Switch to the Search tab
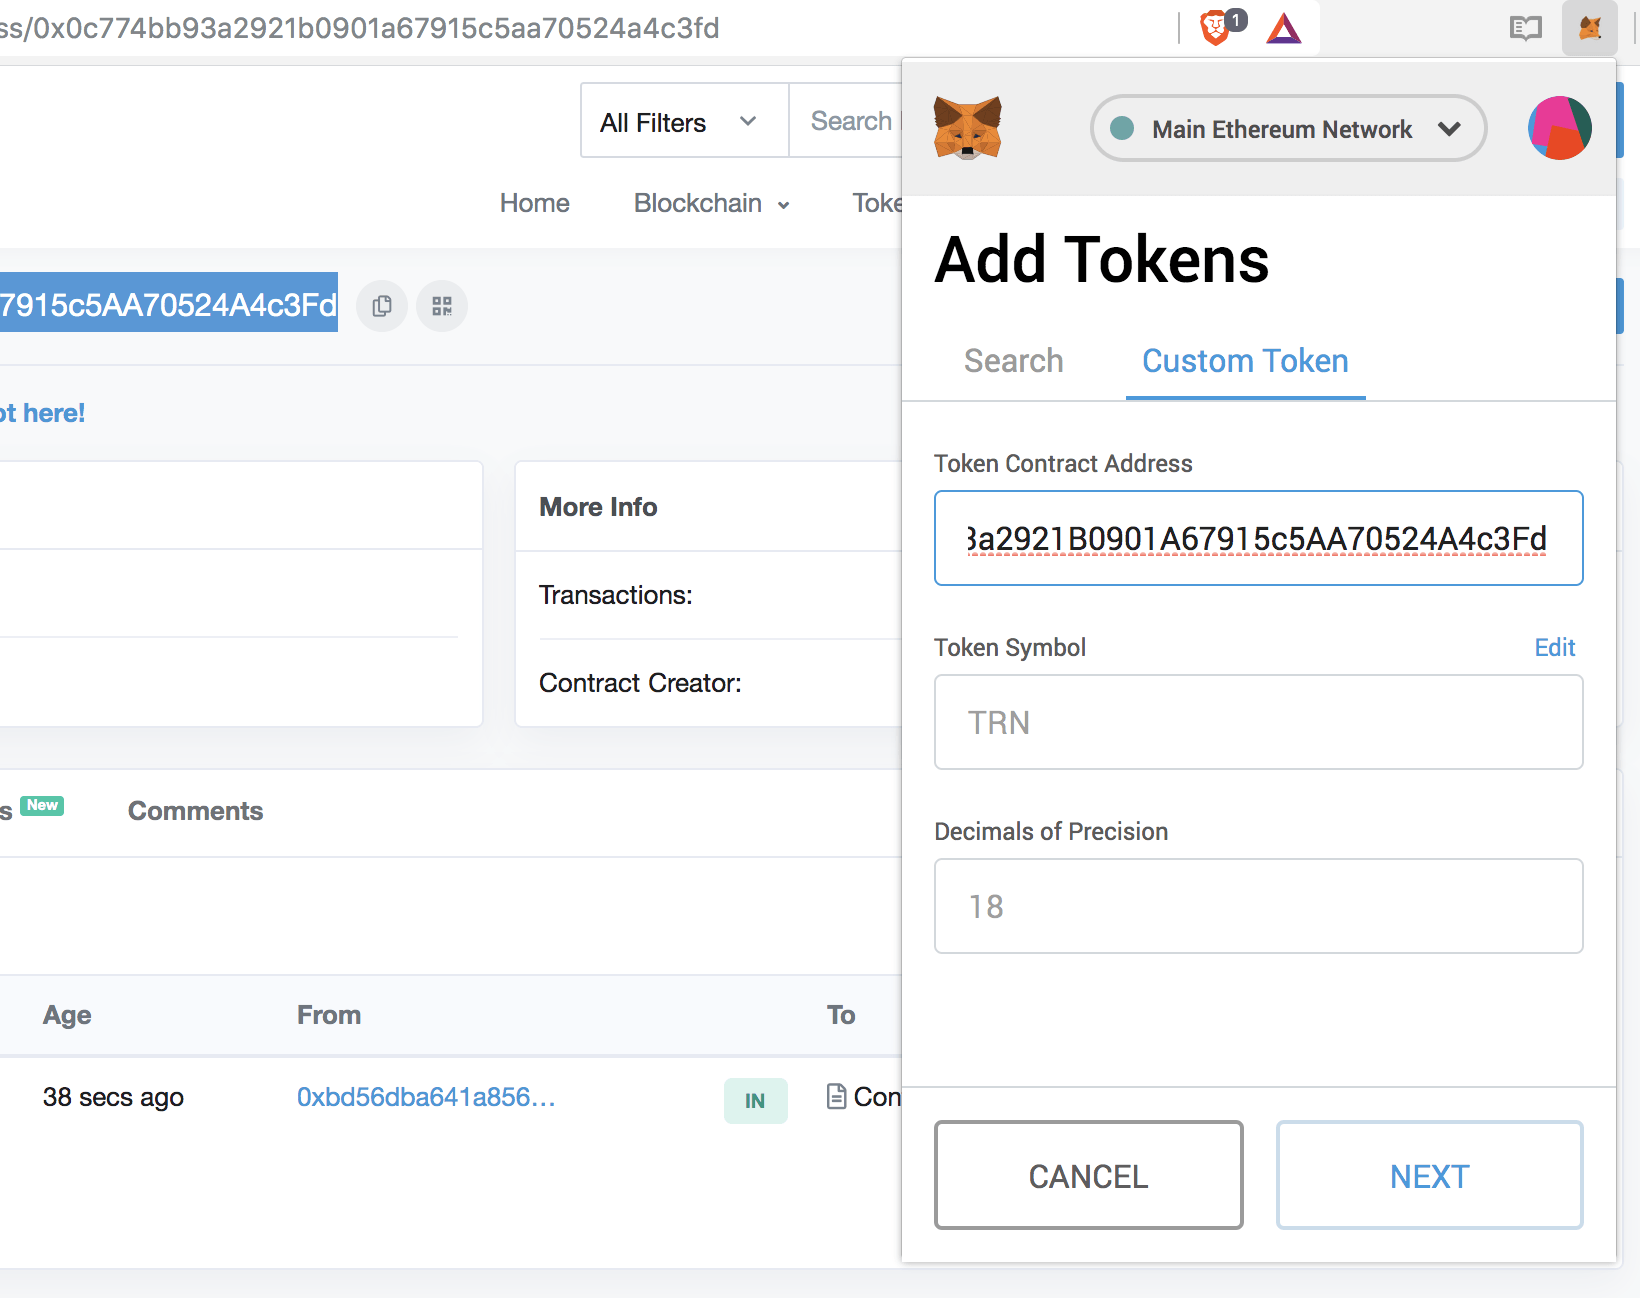Screen dimensions: 1640x1298 1013,361
